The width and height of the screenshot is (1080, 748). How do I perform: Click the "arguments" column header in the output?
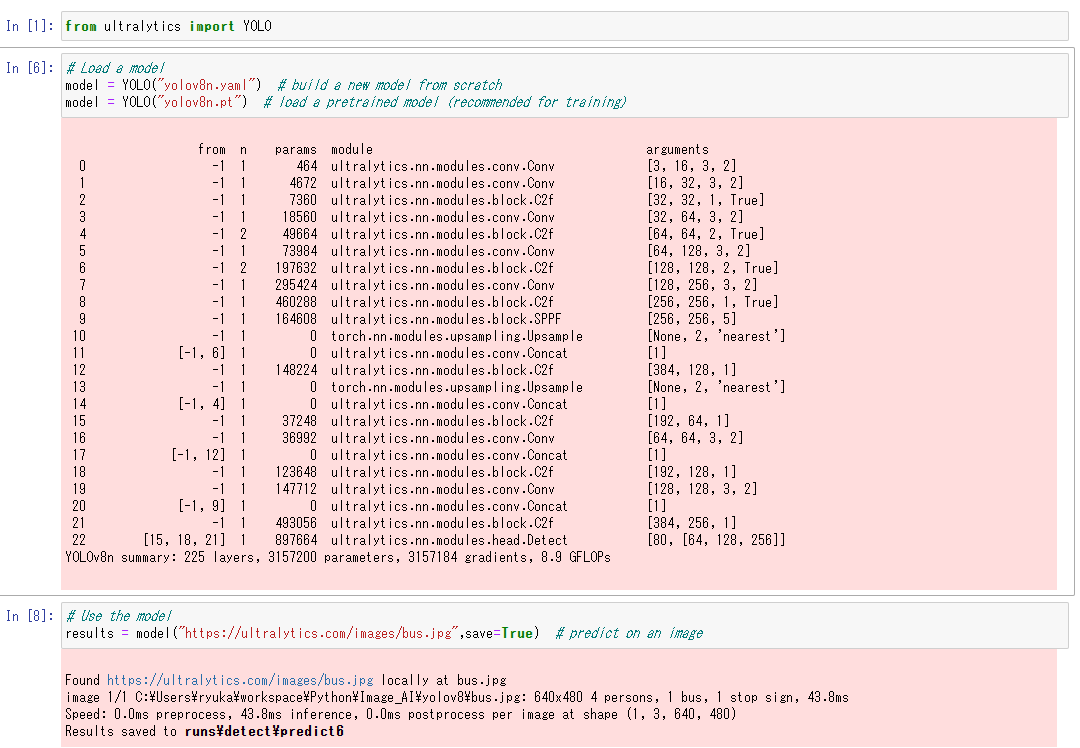tap(676, 149)
